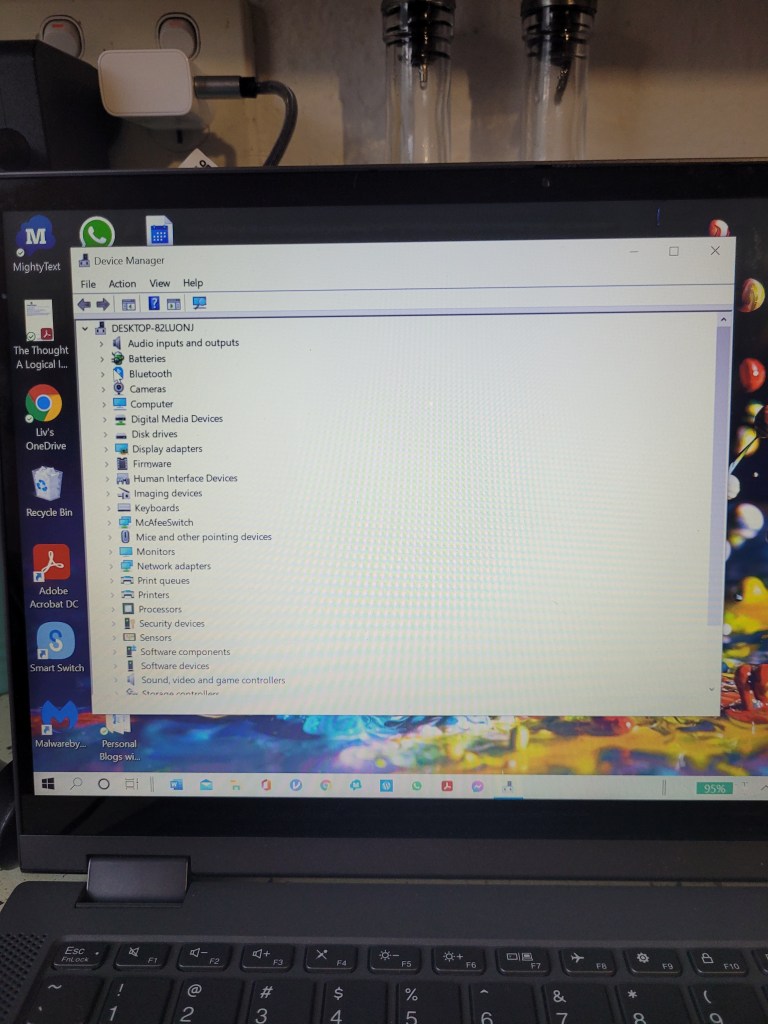Select Keyboards in the device list

click(157, 508)
